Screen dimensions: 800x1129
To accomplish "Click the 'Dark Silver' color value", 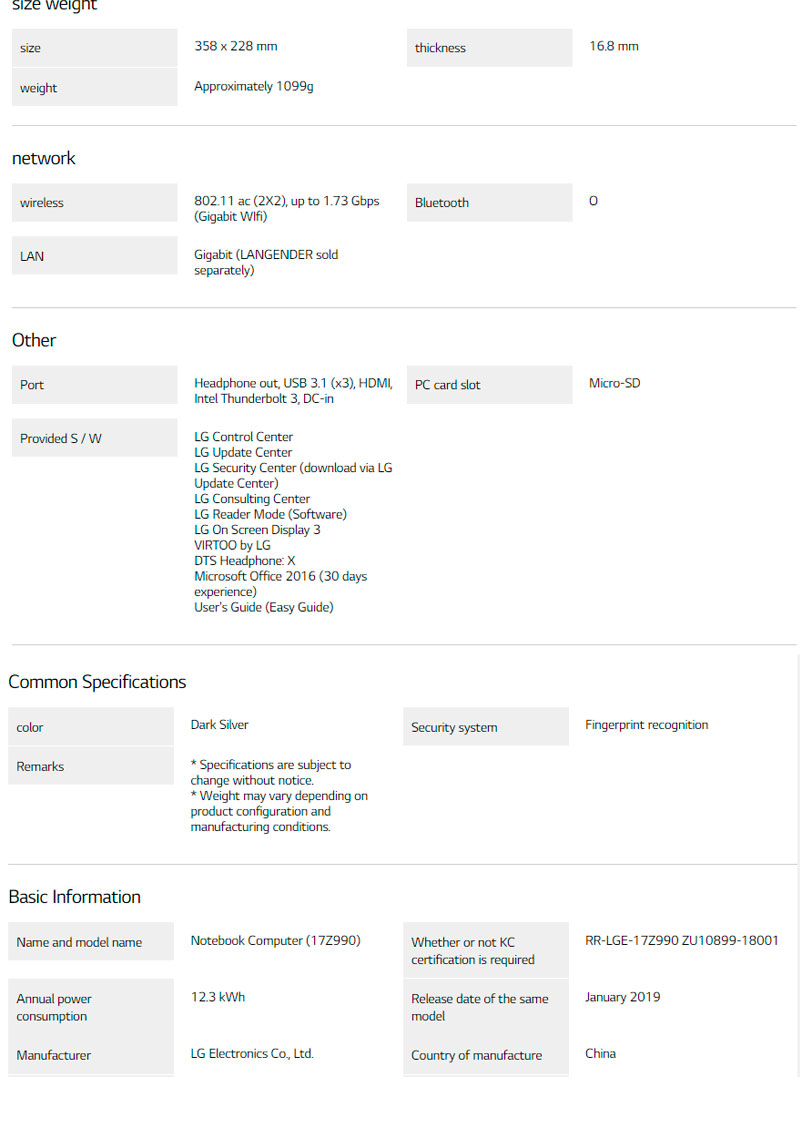I will (219, 725).
